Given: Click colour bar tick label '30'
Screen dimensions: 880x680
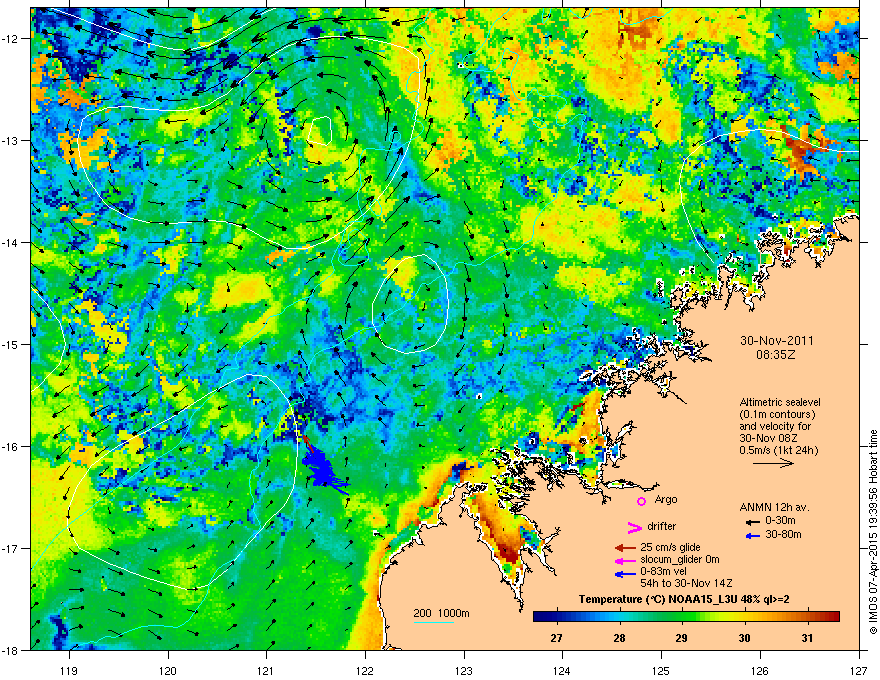Looking at the screenshot, I should click(744, 638).
